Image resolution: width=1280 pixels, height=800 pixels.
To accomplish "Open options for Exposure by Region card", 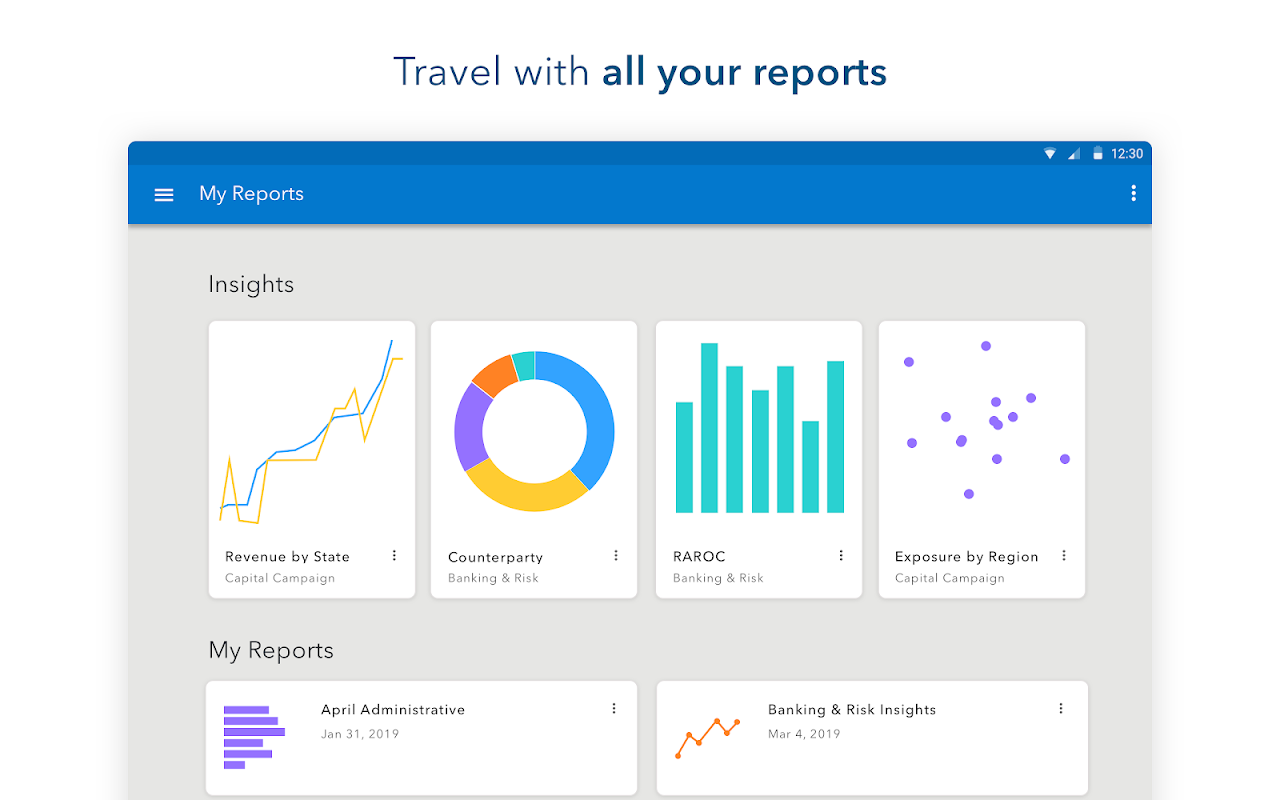I will click(1064, 556).
